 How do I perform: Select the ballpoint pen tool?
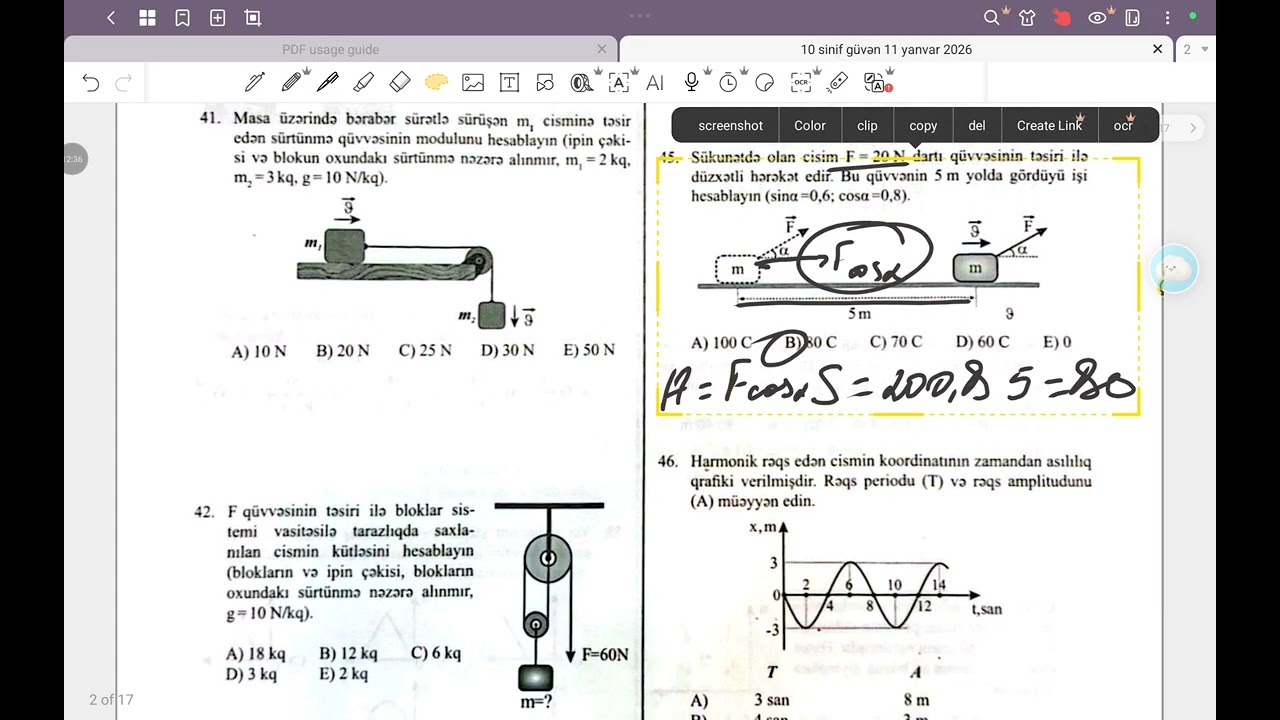click(x=327, y=83)
